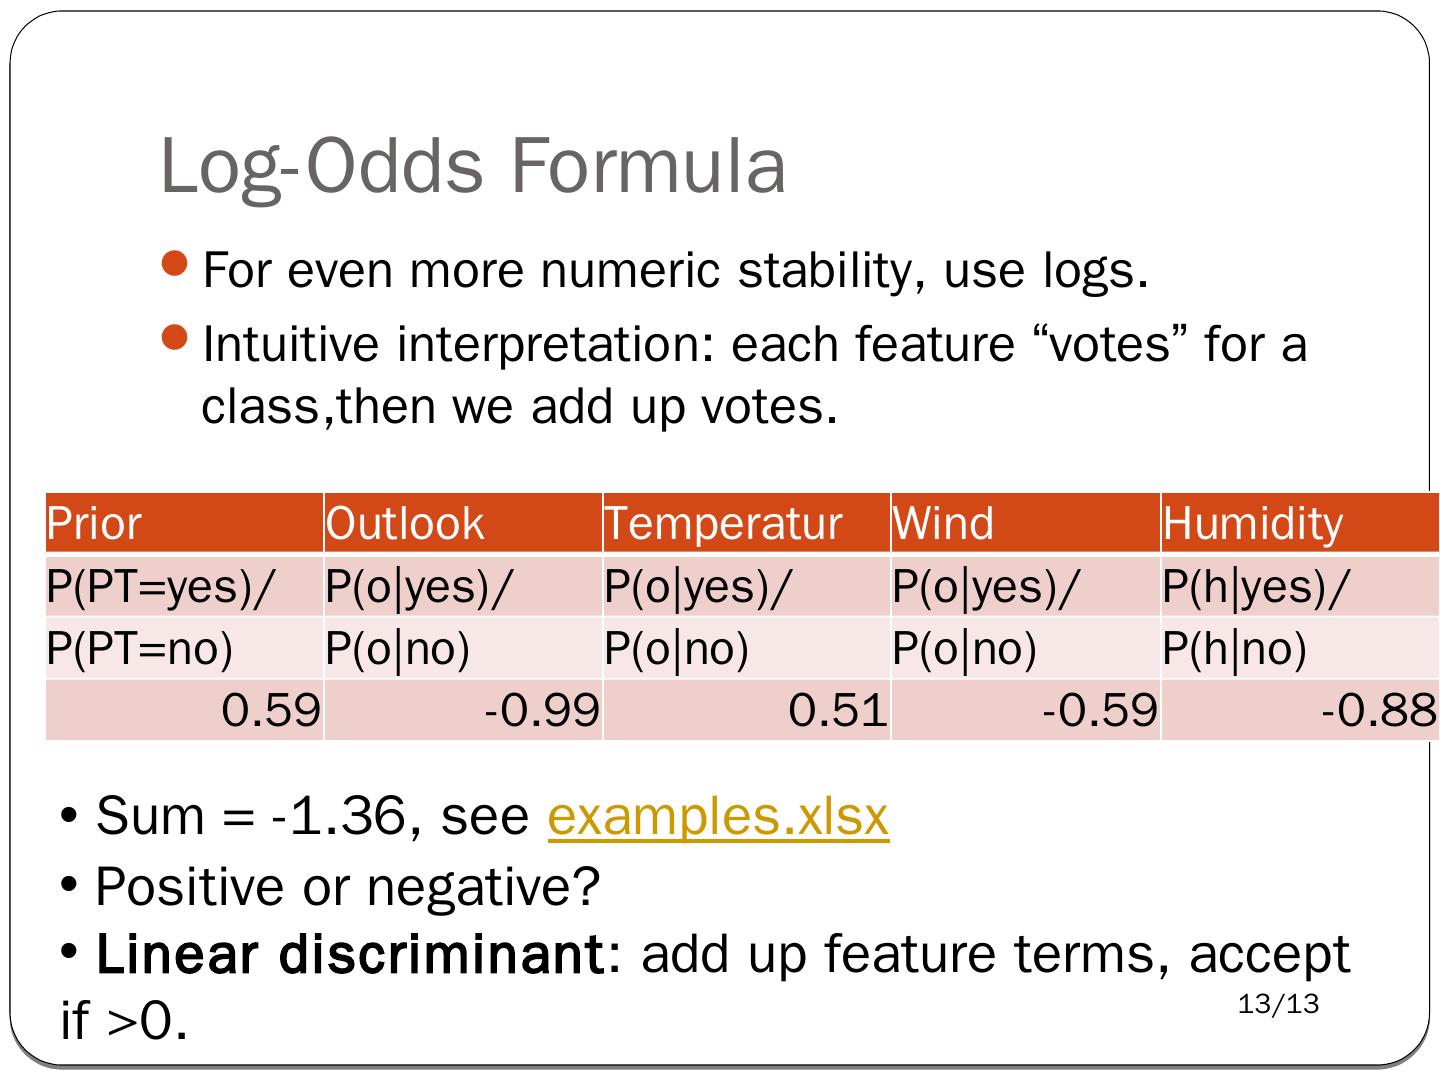Open the examples.xlsx hyperlink

coord(718,816)
